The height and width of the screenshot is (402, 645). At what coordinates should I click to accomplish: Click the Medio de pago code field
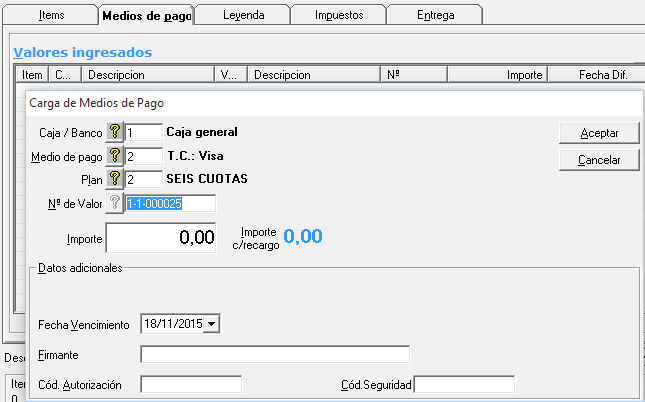144,156
